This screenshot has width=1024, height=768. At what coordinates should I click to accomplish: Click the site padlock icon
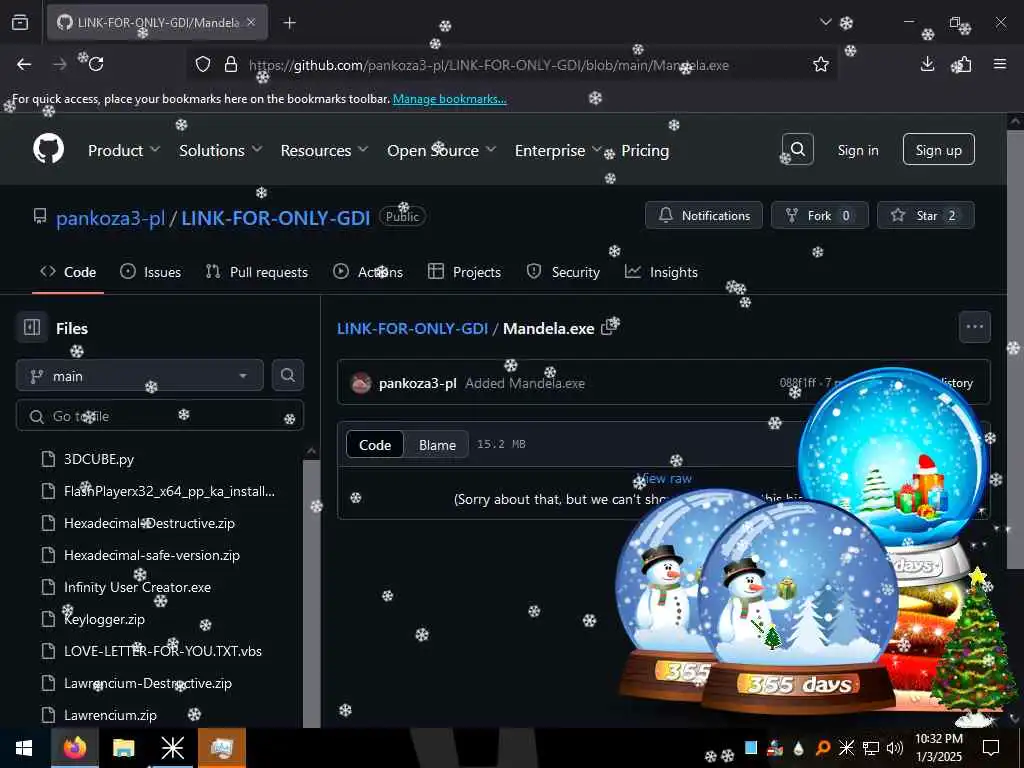231,64
